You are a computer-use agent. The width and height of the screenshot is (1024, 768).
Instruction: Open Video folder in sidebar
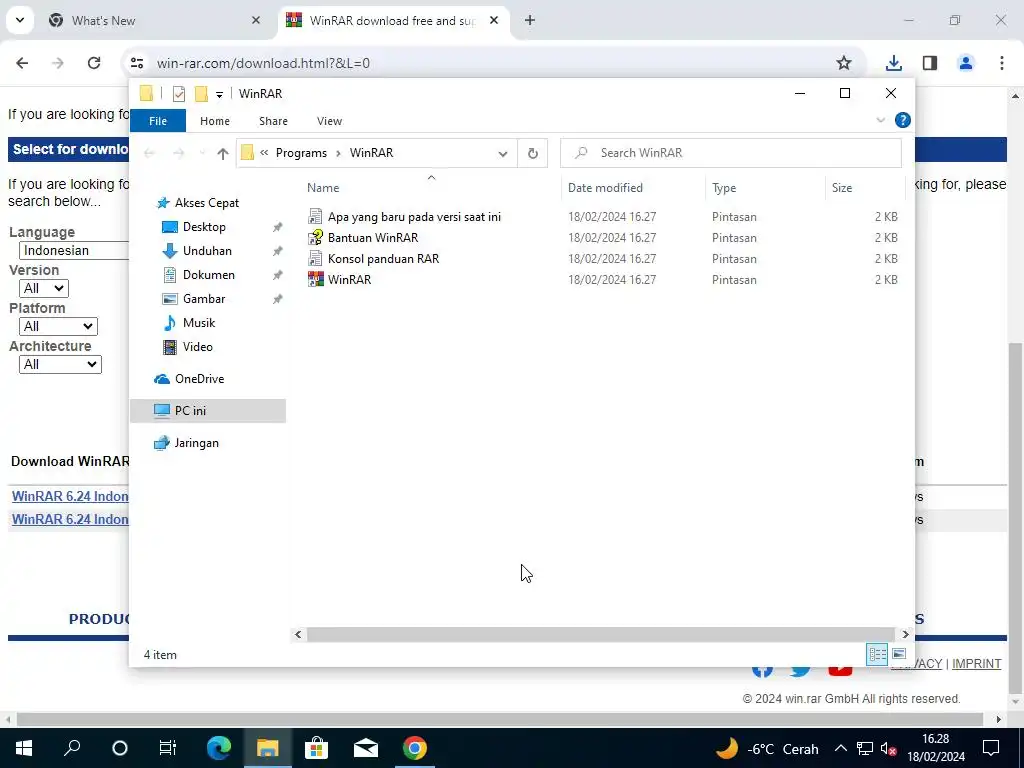197,347
